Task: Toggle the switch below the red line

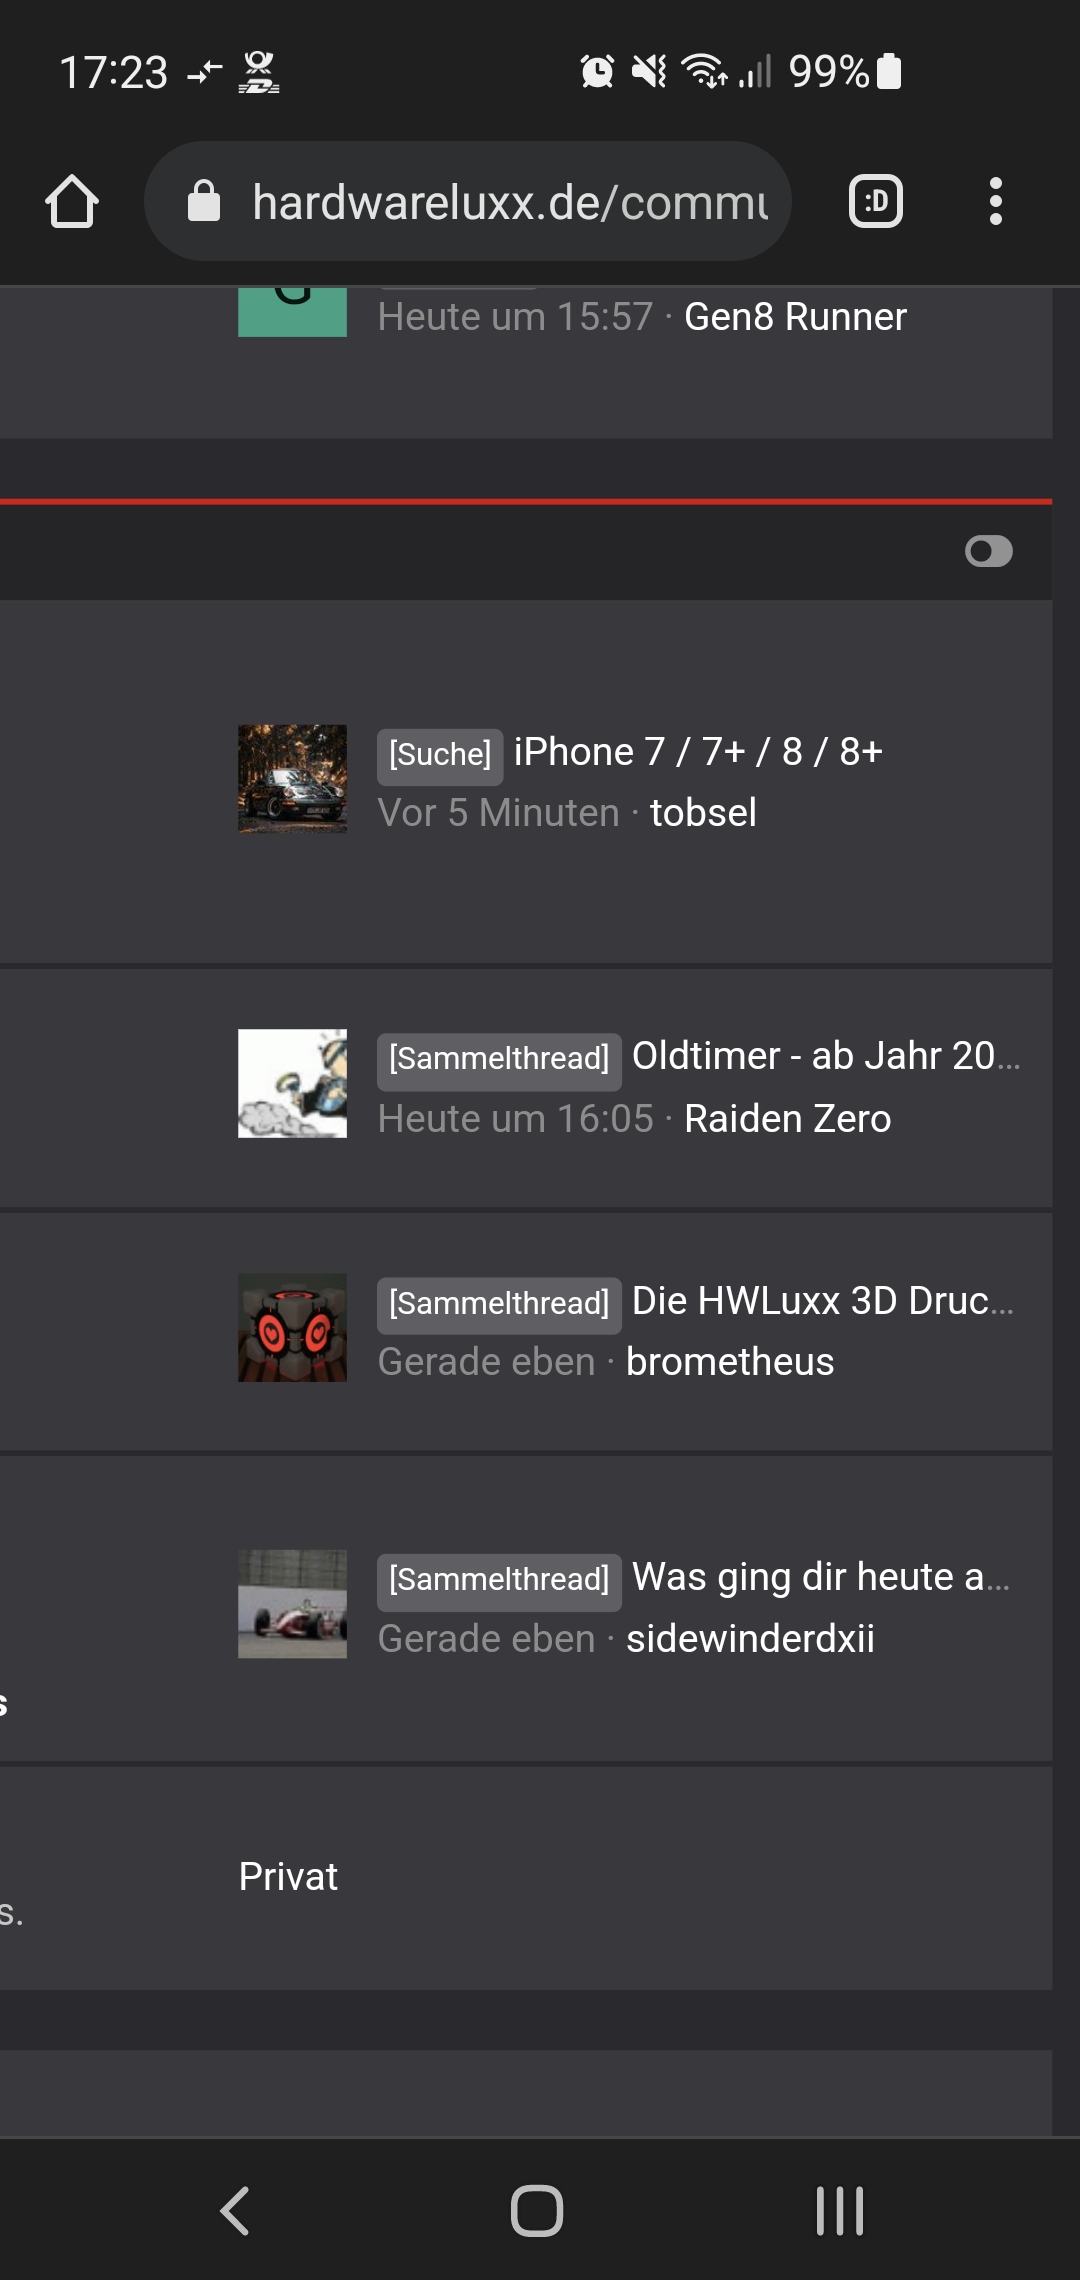Action: (x=988, y=551)
